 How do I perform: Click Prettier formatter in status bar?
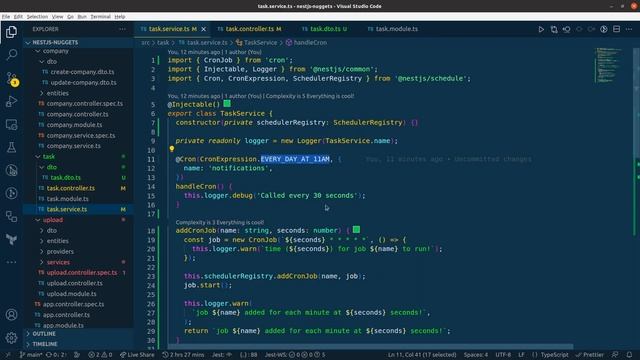click(x=589, y=355)
